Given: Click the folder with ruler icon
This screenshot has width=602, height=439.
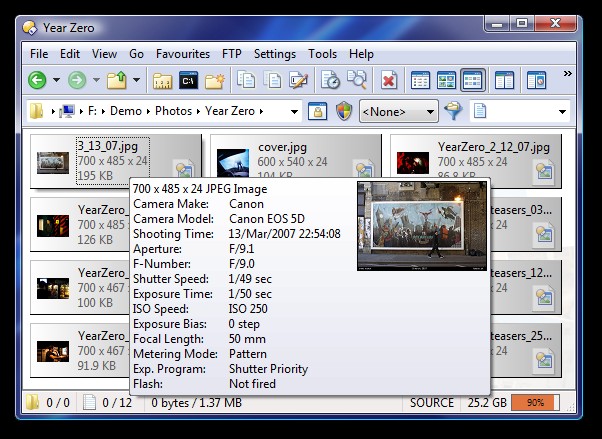Looking at the screenshot, I should click(162, 81).
